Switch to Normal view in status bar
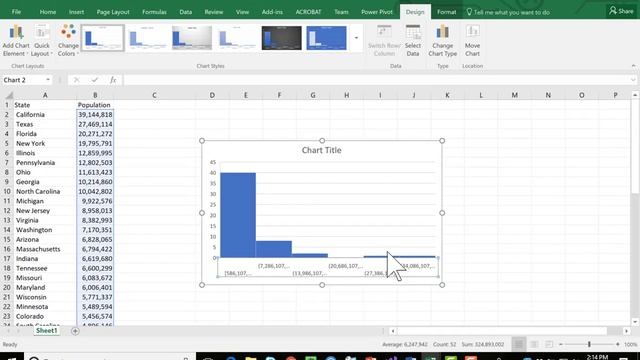Viewport: 640px width, 360px height. 518,344
